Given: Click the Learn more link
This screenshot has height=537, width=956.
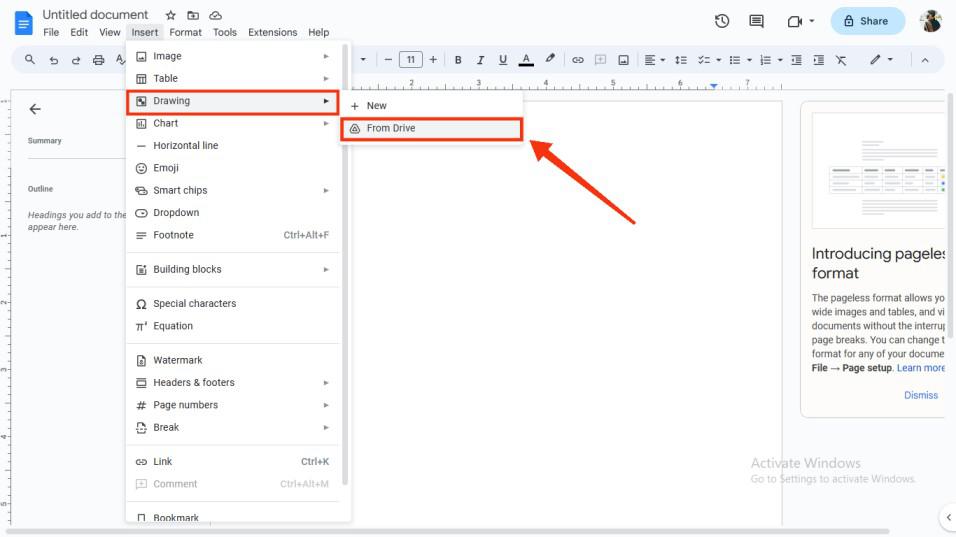Looking at the screenshot, I should coord(920,368).
